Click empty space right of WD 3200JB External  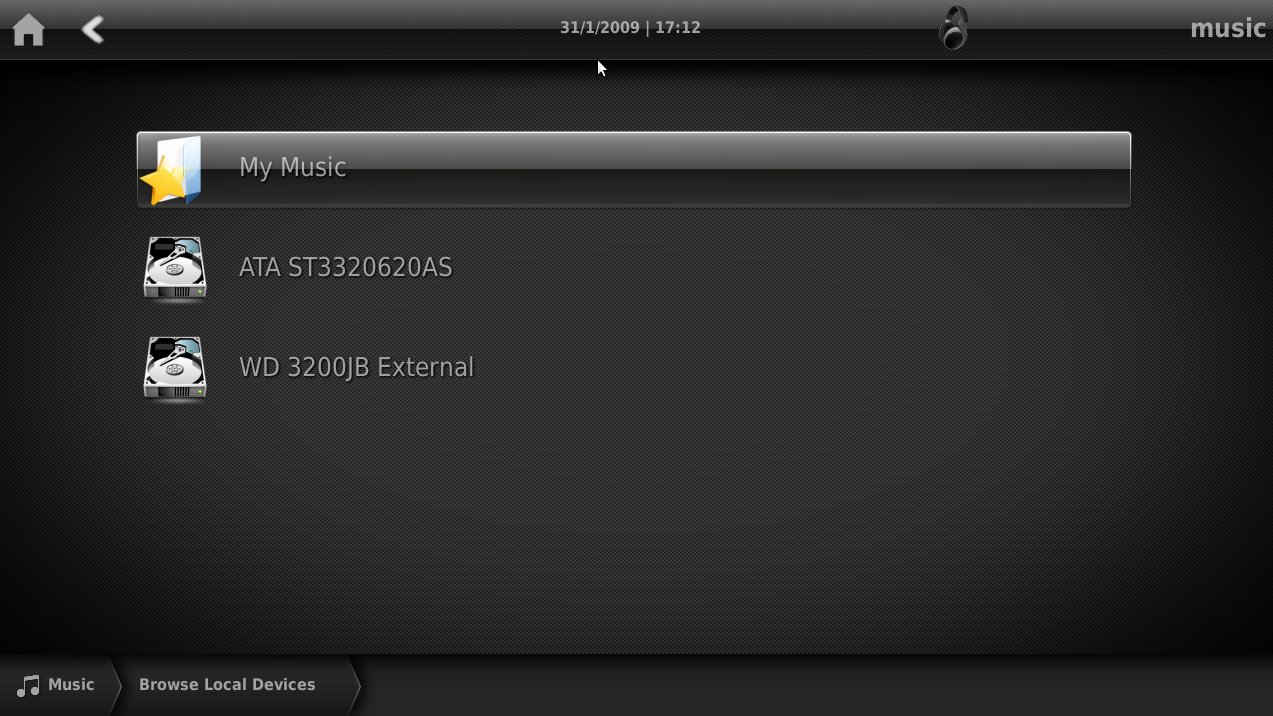tap(802, 367)
